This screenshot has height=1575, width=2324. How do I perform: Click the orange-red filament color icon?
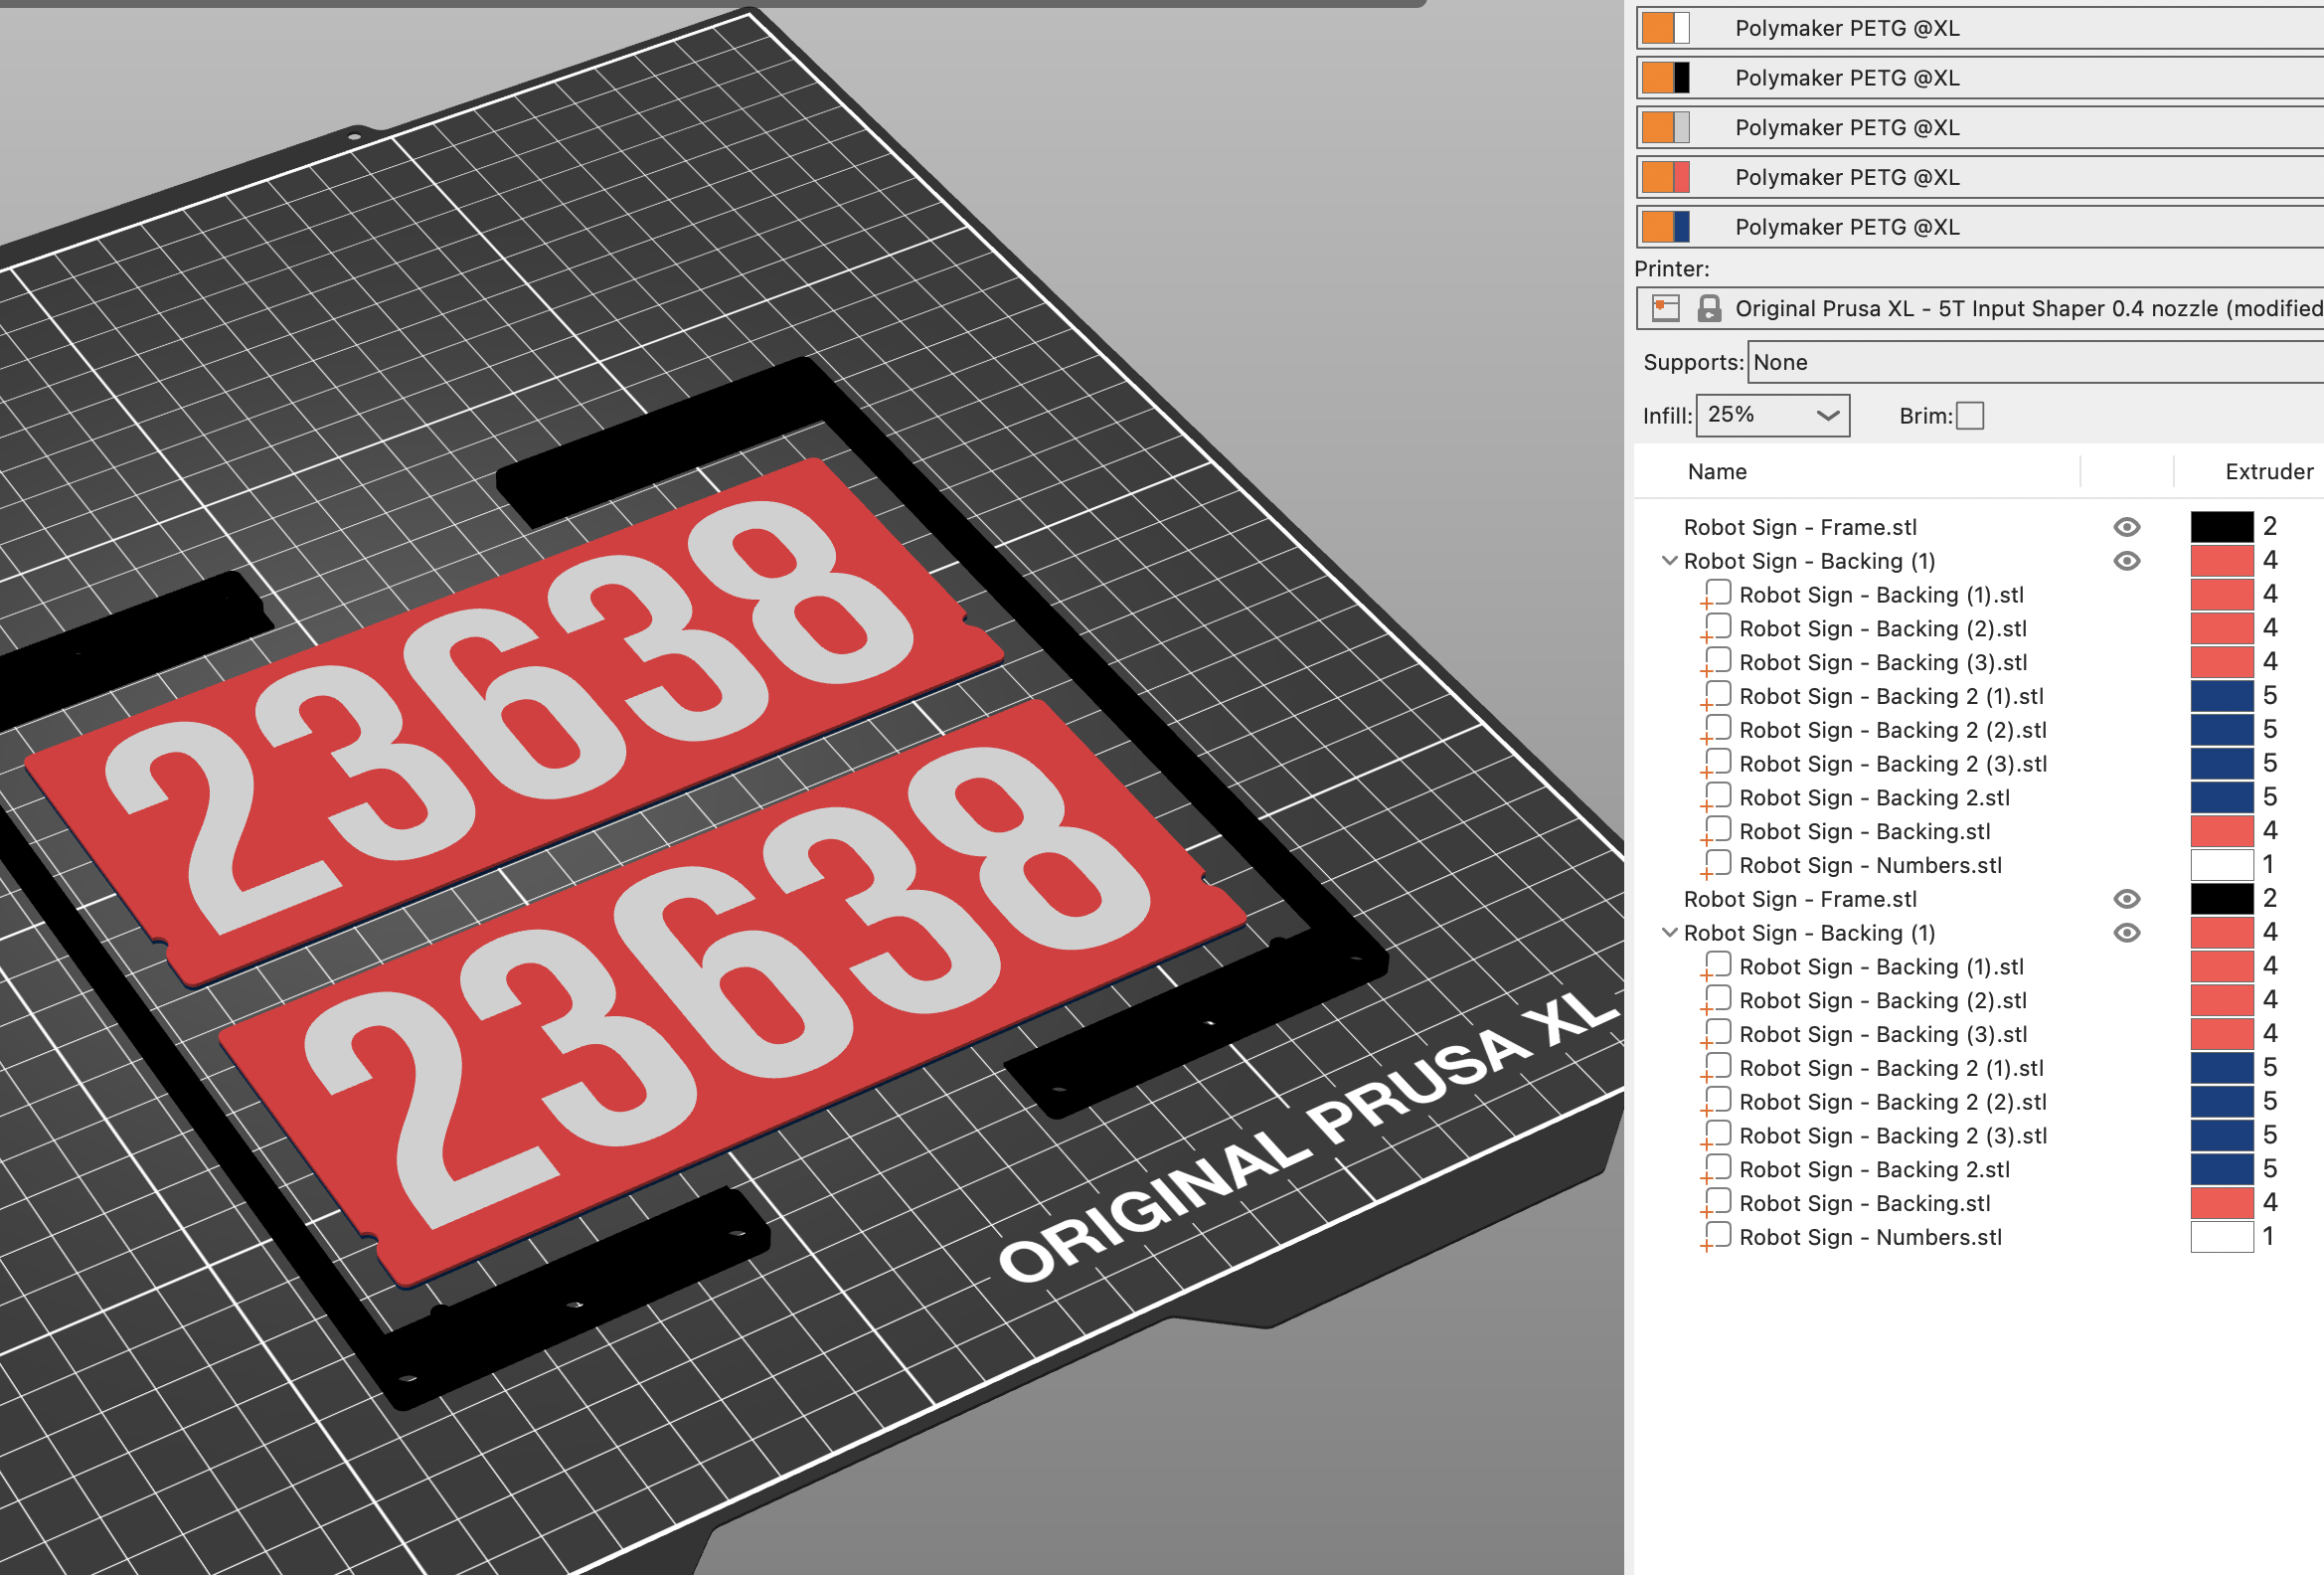click(x=1665, y=177)
